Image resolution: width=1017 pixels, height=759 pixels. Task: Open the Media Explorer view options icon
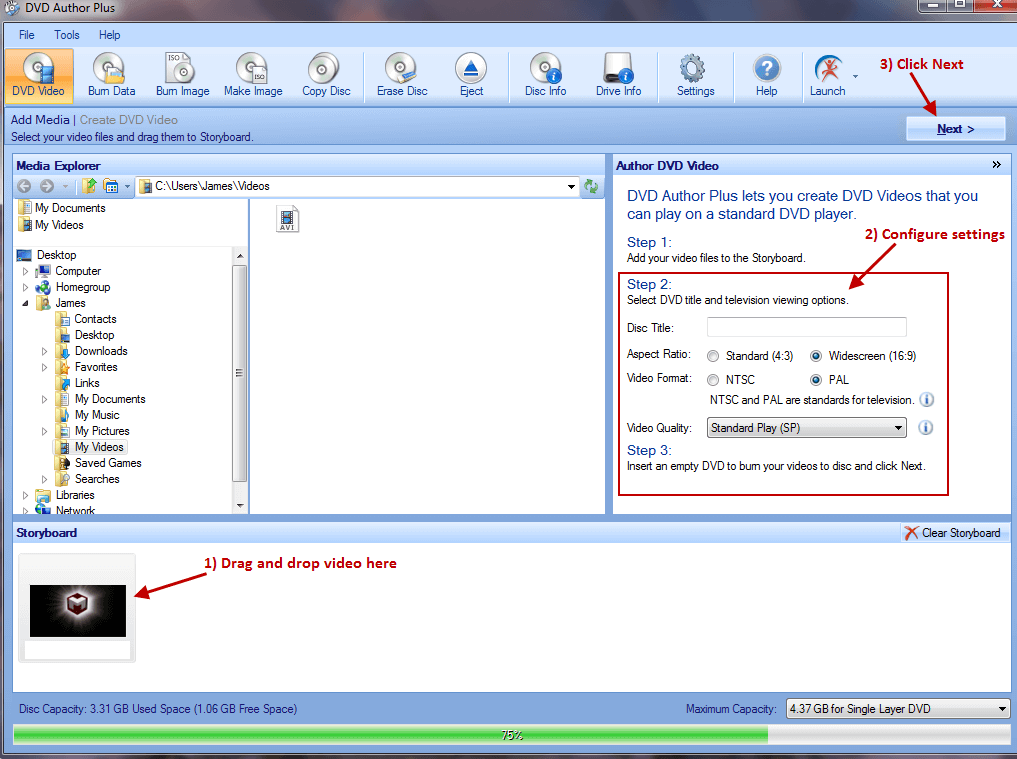point(111,187)
